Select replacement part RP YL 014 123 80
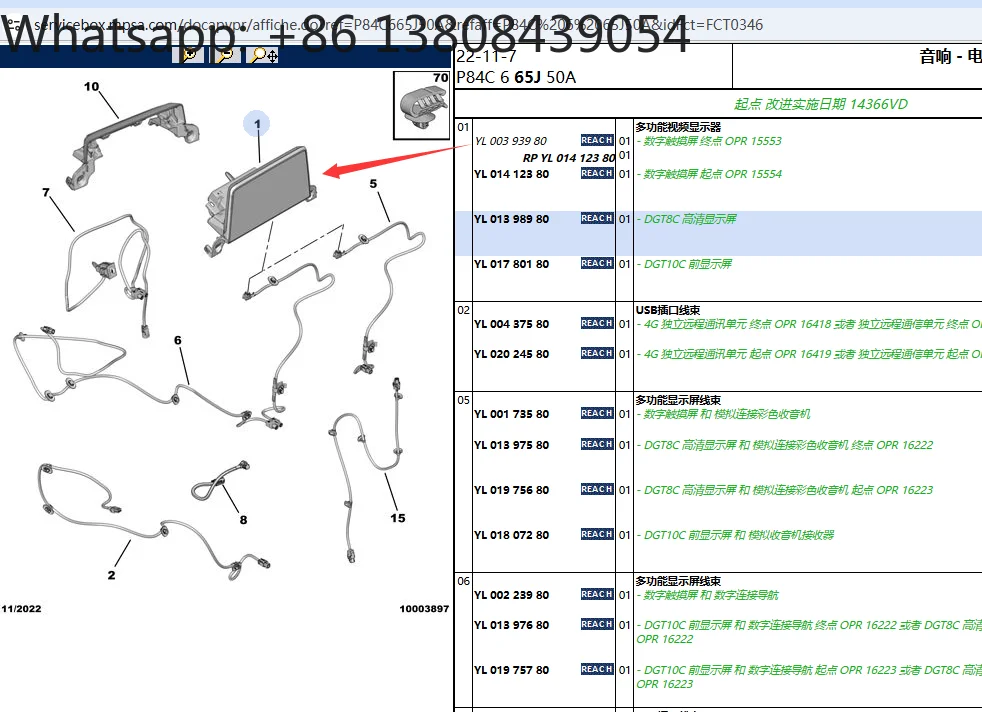This screenshot has height=712, width=982. (569, 158)
